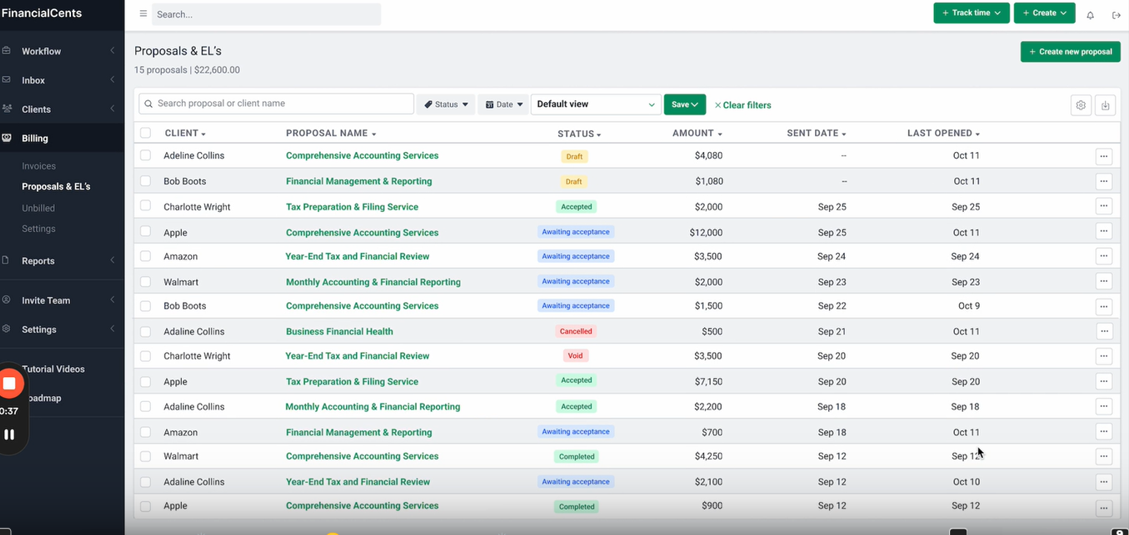1129x535 pixels.
Task: Click Clear filters link
Action: point(742,105)
